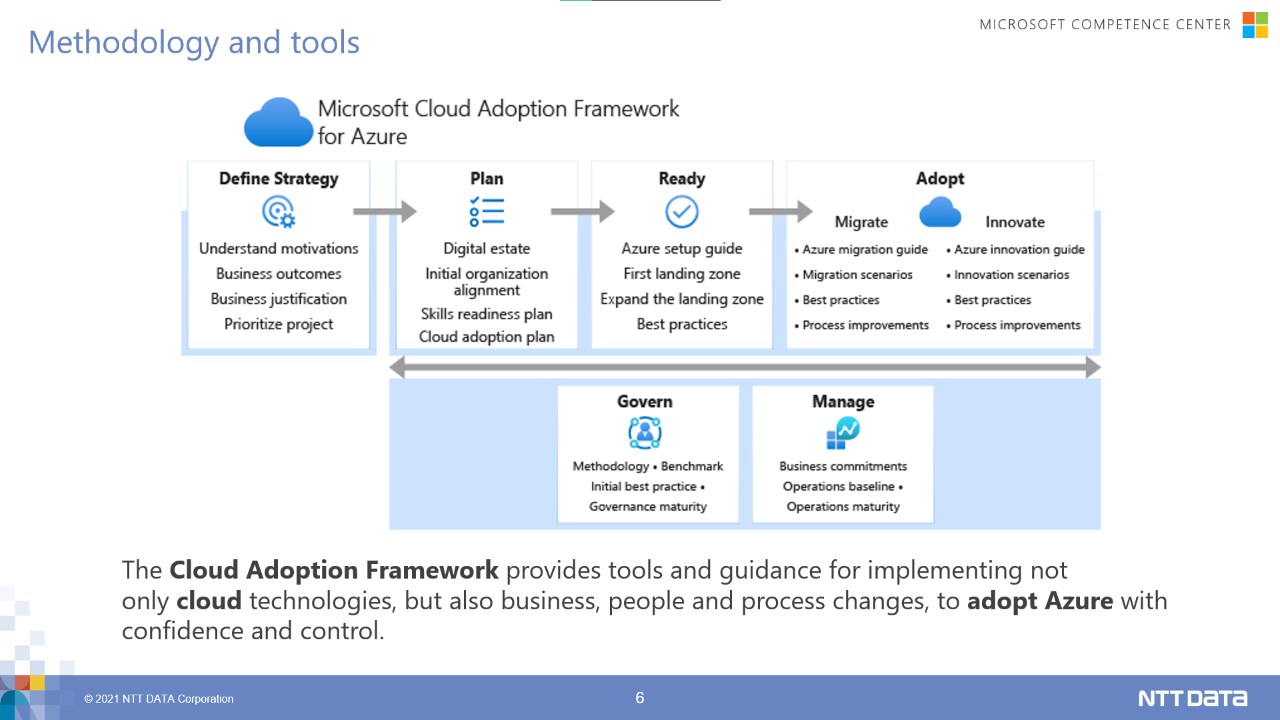Click the Microsoft Cloud Adoption Framework for Azure title
1280x720 pixels.
tap(498, 122)
